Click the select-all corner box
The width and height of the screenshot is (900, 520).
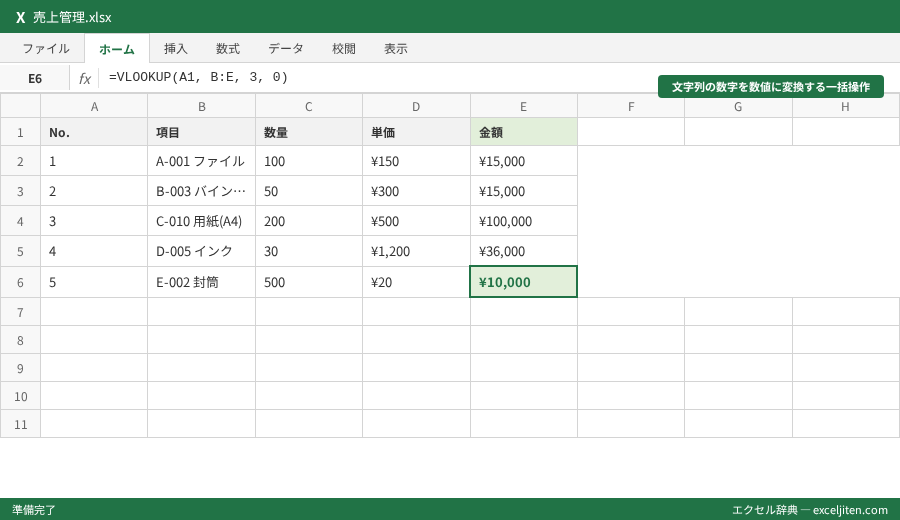[x=20, y=106]
